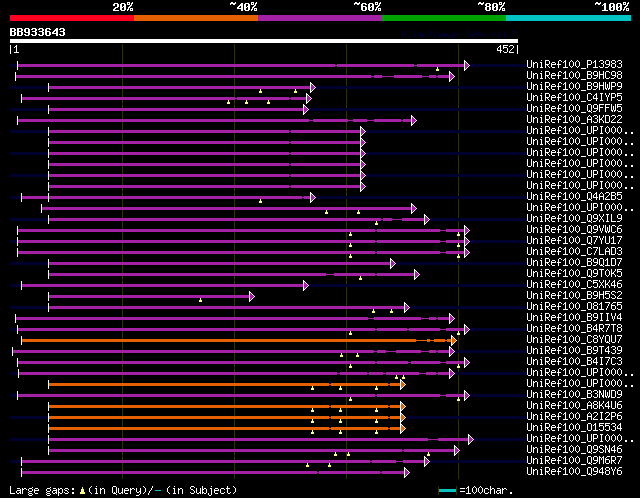
Task: Select the UniRef100_Q9XIL9 label
Action: click(x=574, y=218)
